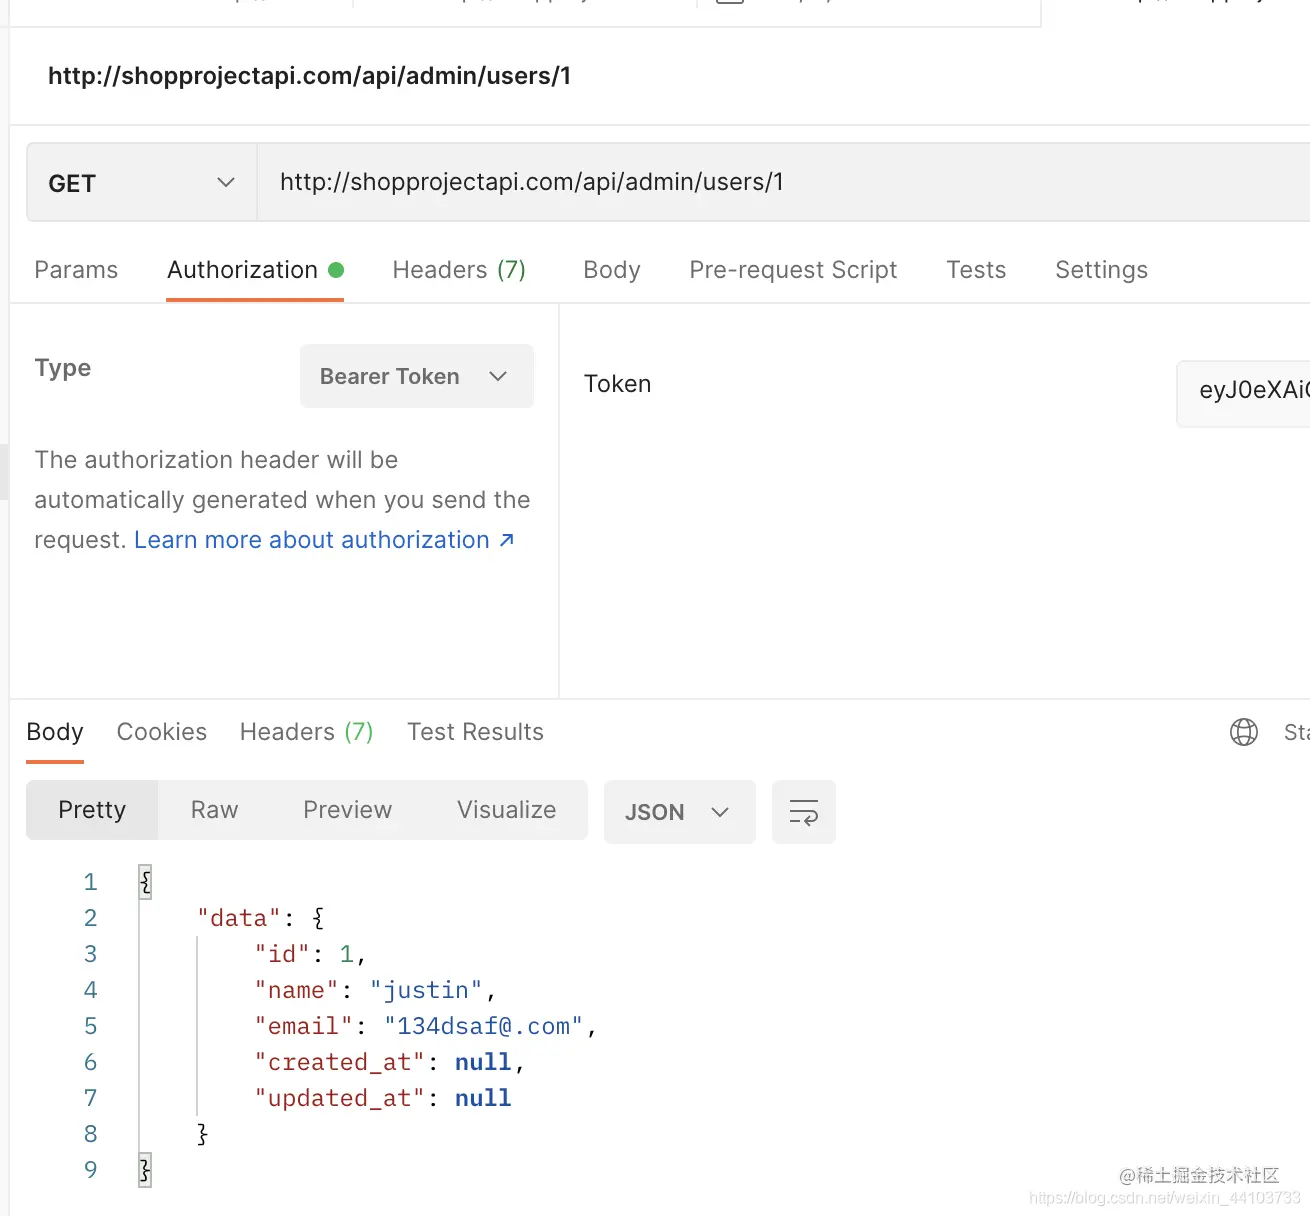Click the Token value input field
1310x1216 pixels.
(1248, 390)
